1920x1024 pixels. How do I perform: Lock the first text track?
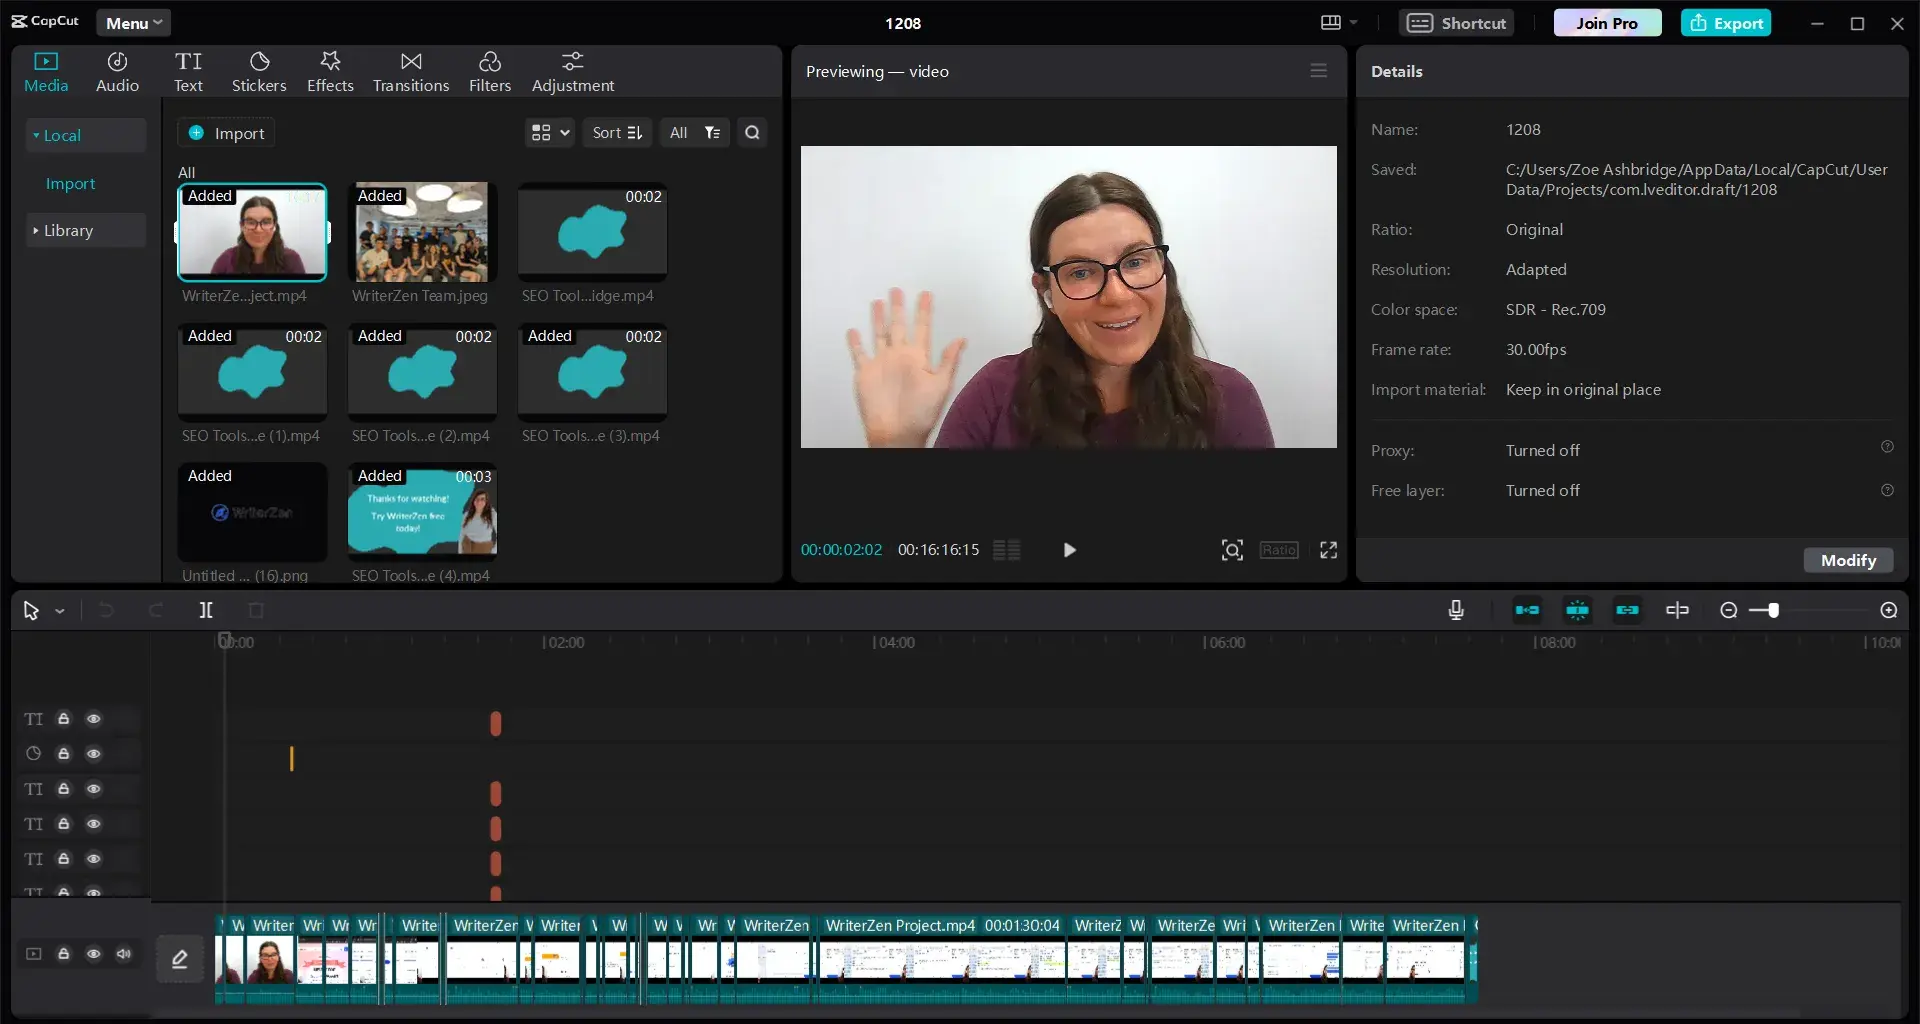click(64, 719)
